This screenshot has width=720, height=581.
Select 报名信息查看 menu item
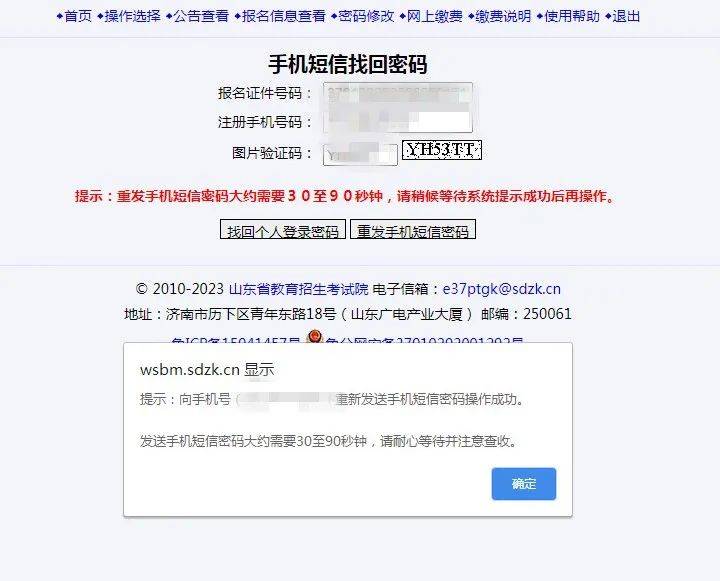pyautogui.click(x=284, y=17)
